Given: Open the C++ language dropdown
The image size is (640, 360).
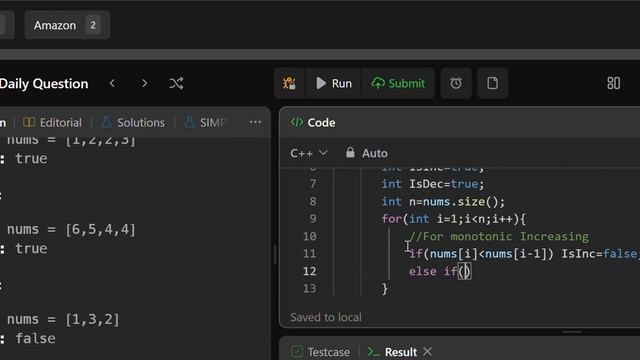Looking at the screenshot, I should point(309,153).
